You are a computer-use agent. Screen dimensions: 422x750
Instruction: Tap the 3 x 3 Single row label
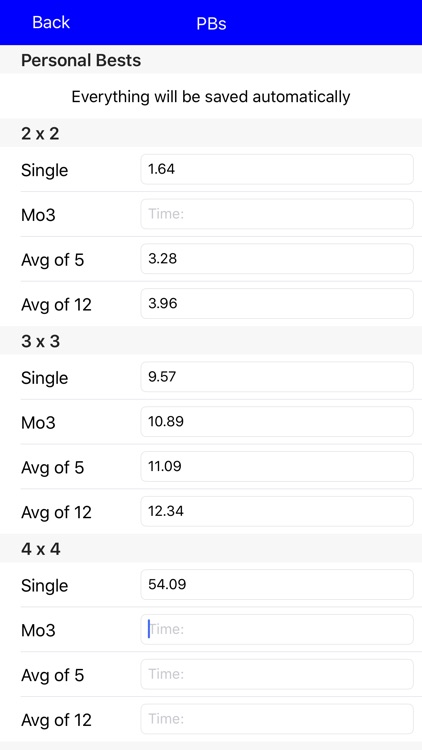(x=44, y=378)
